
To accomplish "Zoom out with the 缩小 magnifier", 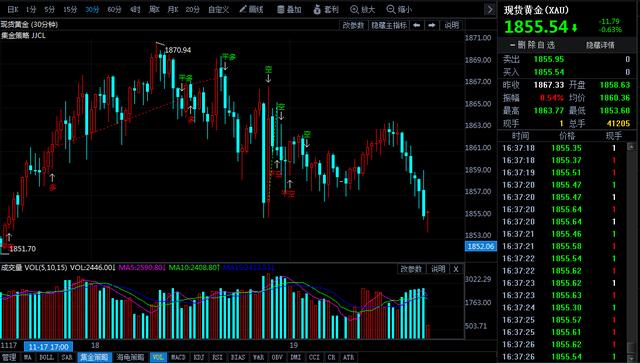I will (x=399, y=9).
